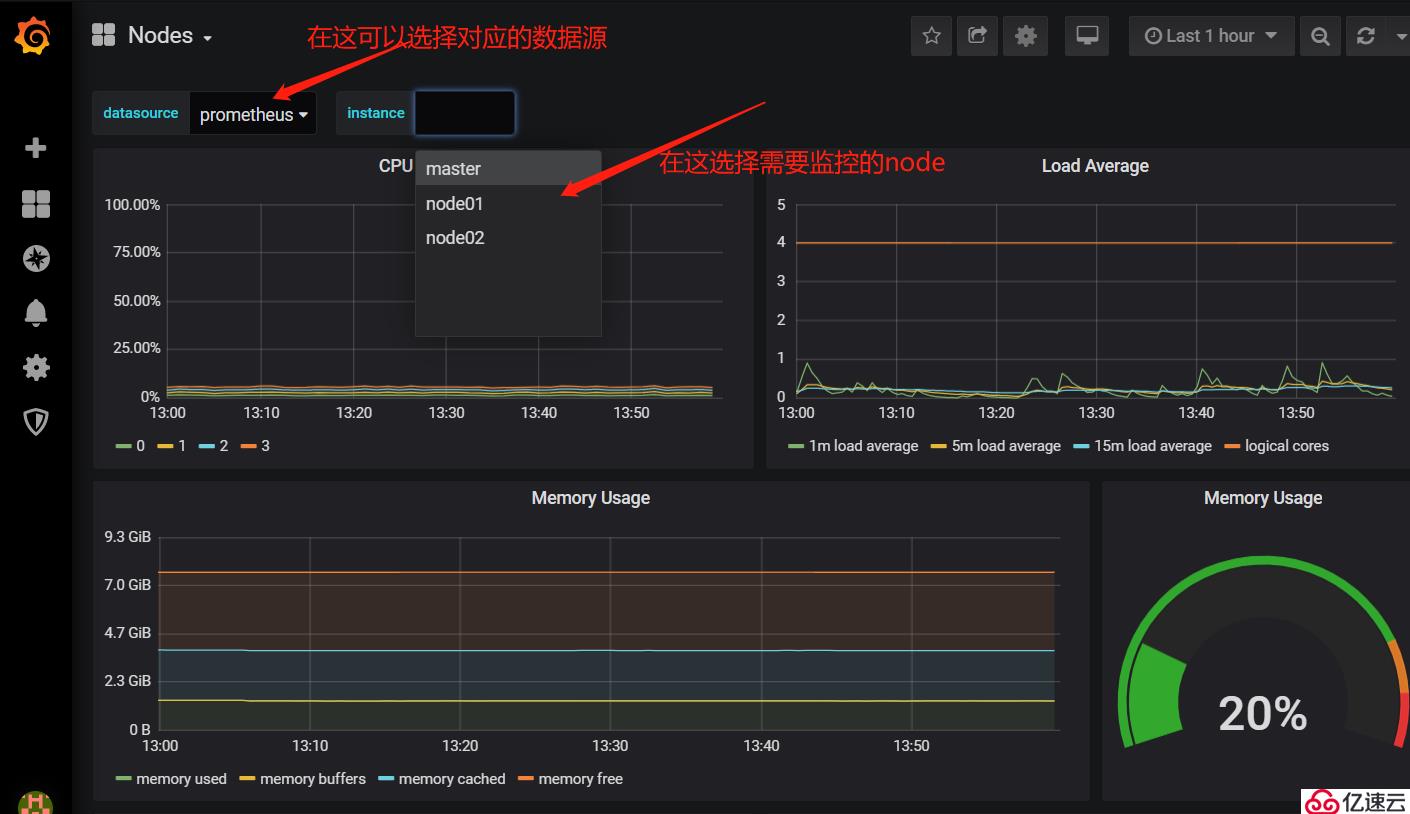The width and height of the screenshot is (1410, 814).
Task: Open the Alerting bell icon
Action: tap(35, 313)
